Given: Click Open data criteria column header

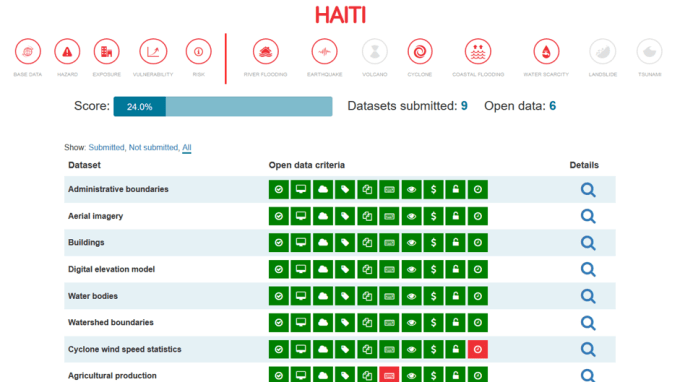Looking at the screenshot, I should click(307, 165).
